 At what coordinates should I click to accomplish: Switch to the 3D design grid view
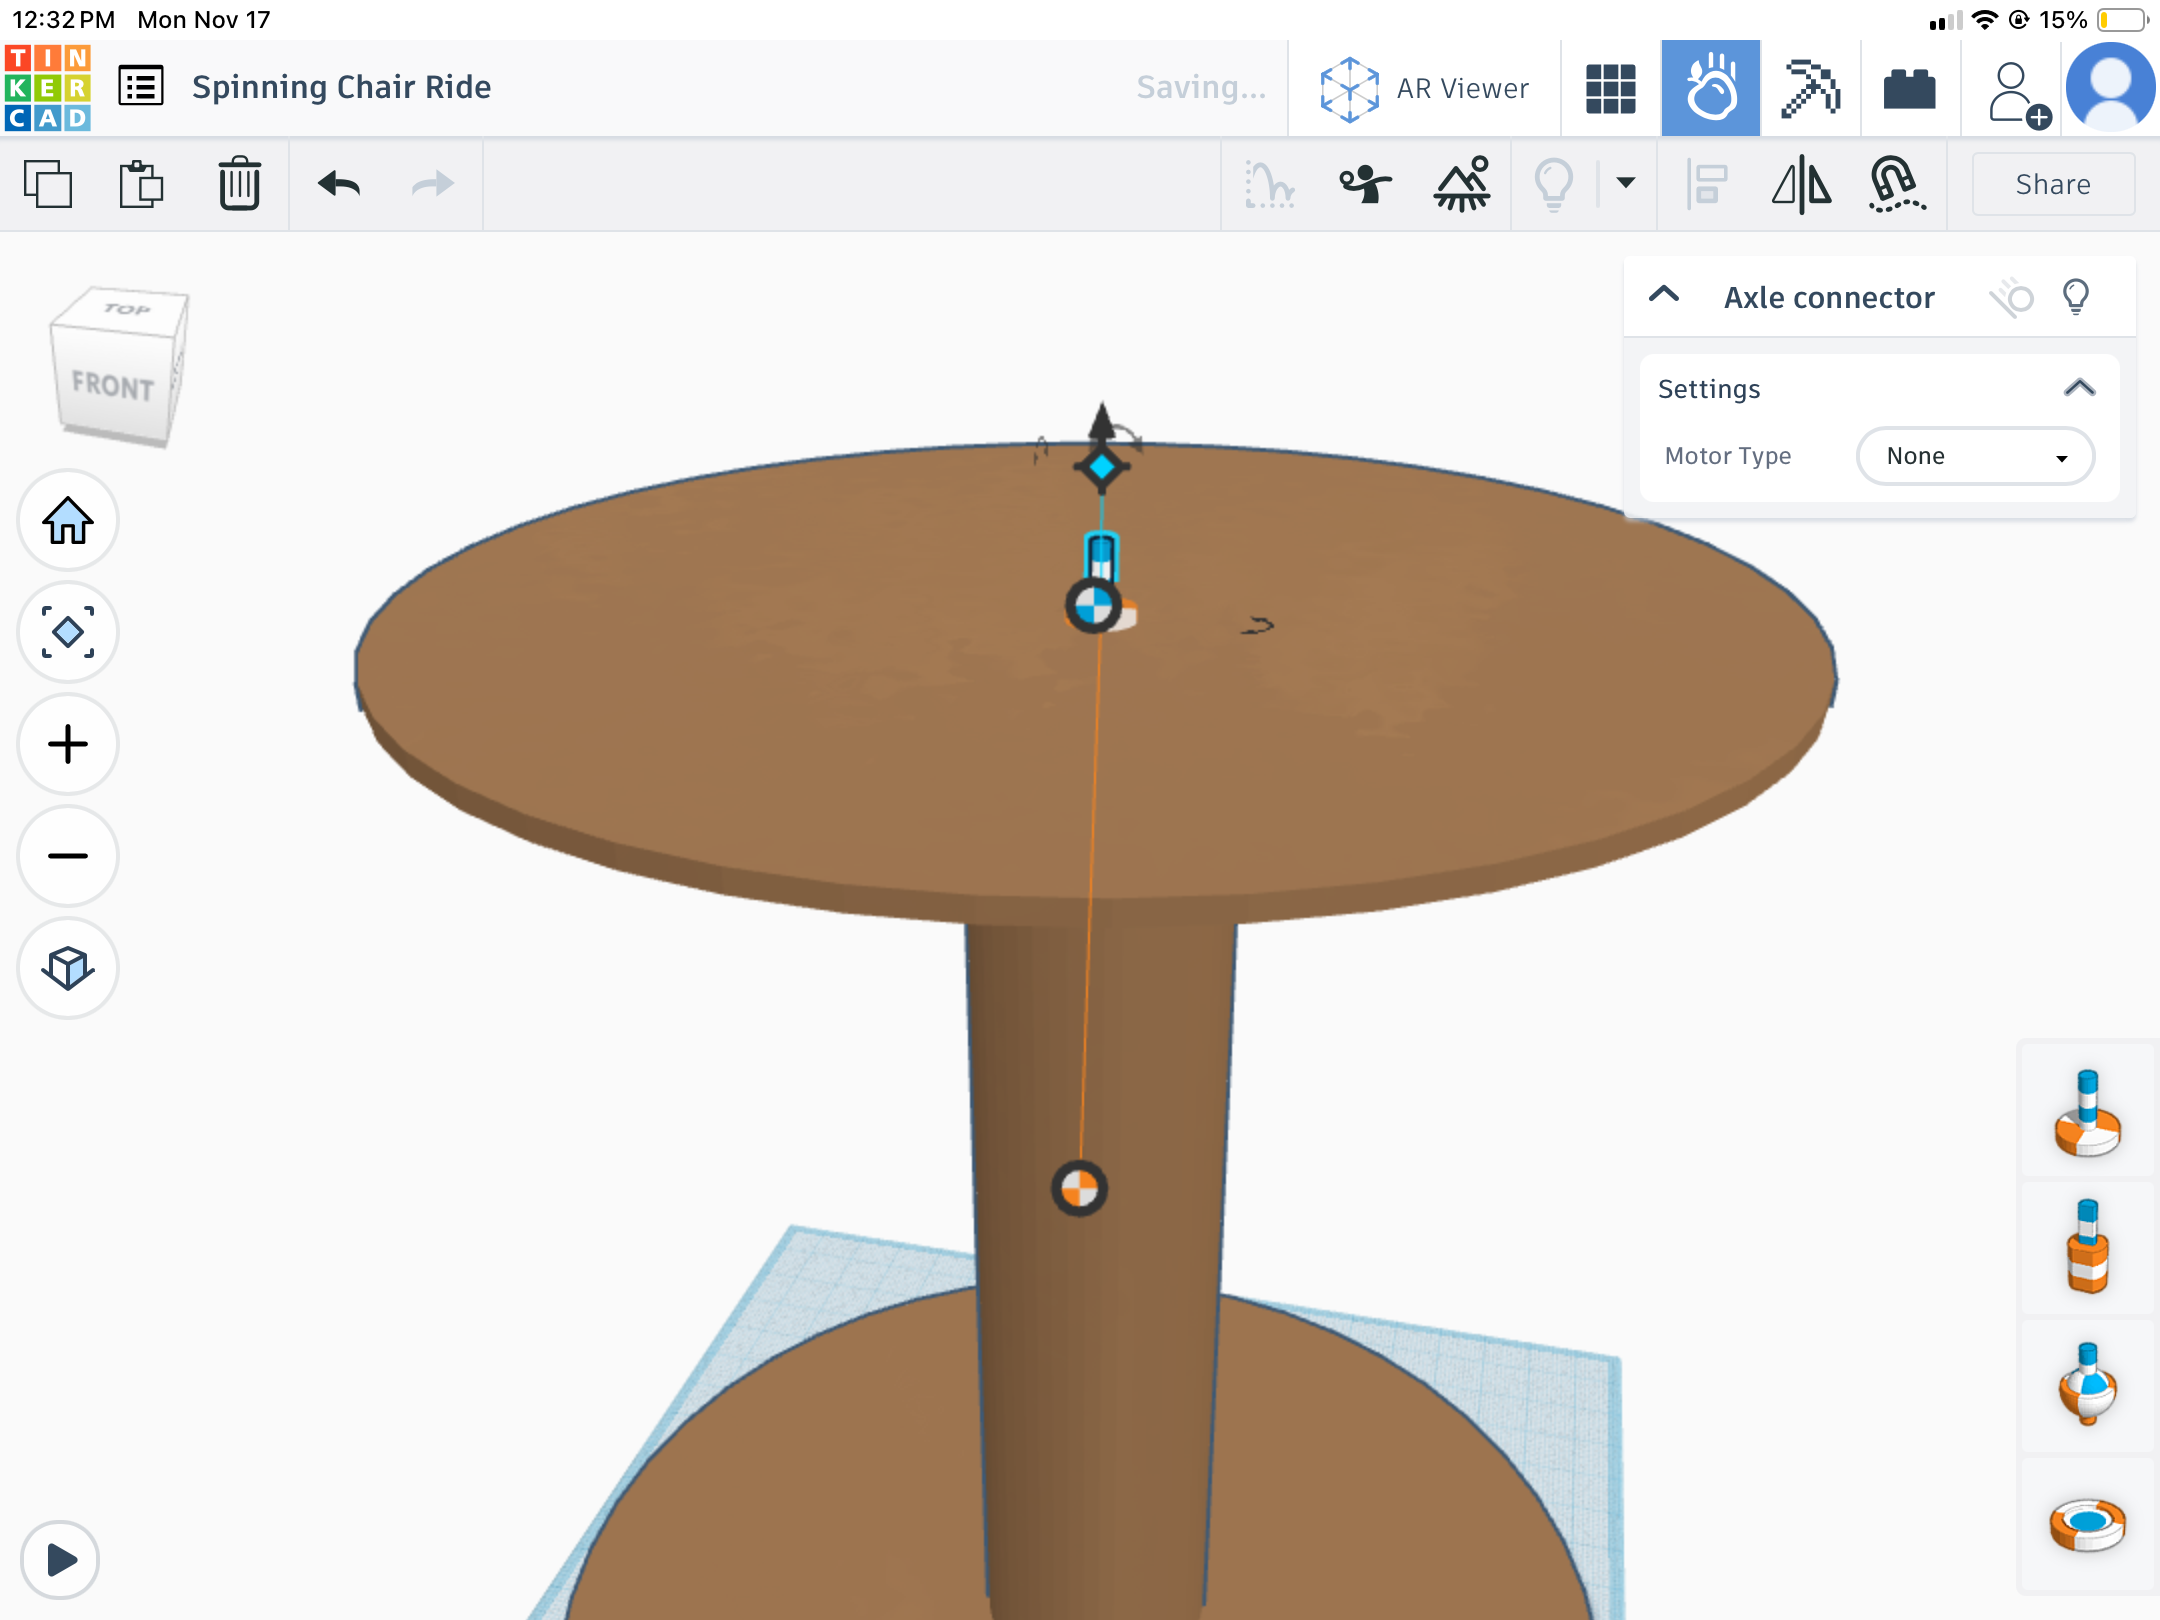point(1611,89)
